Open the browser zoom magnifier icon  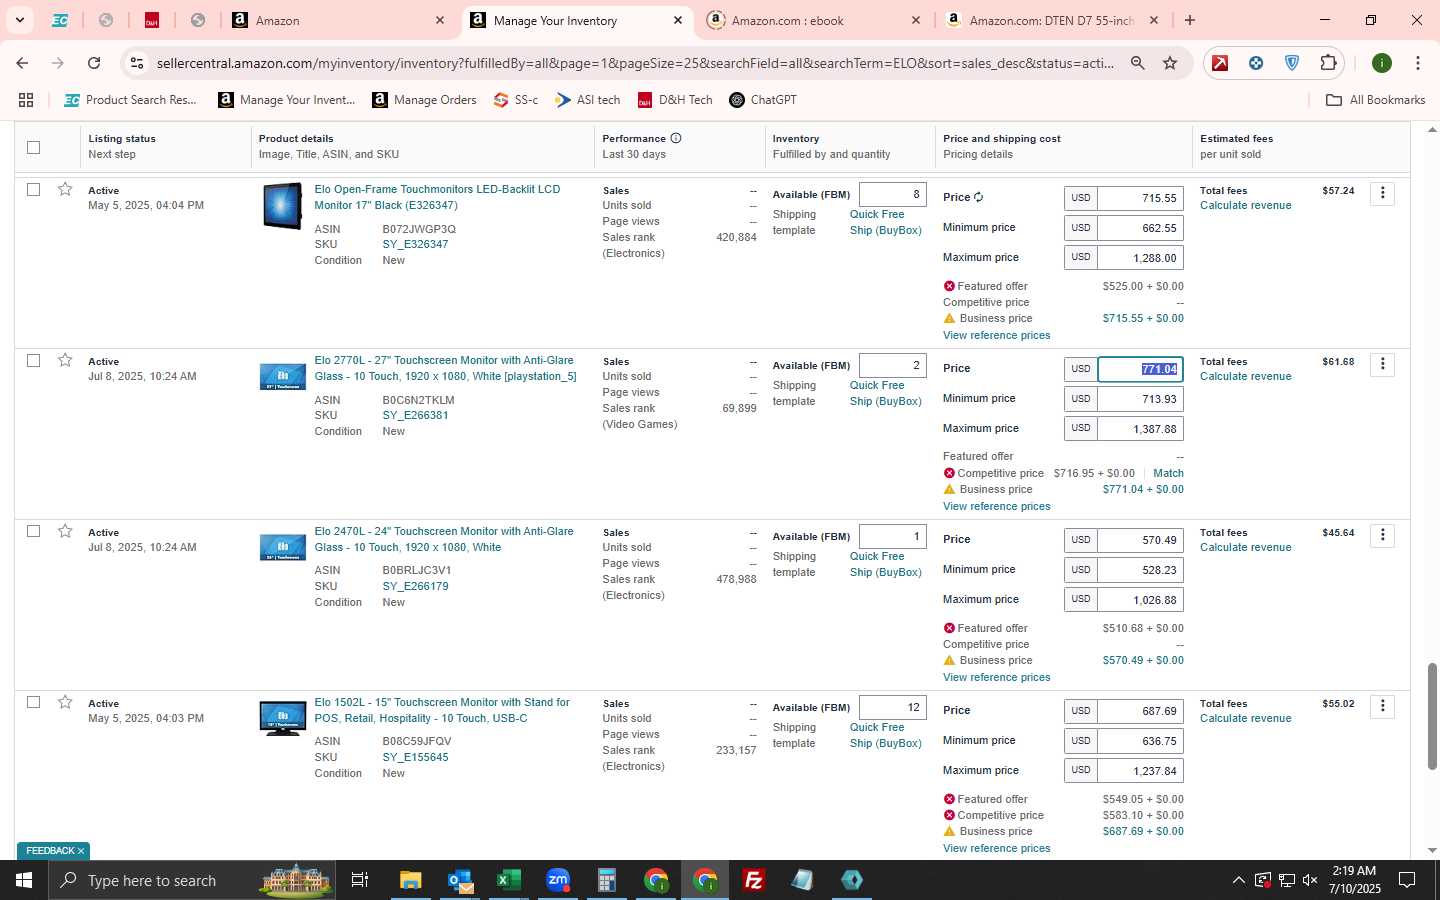pyautogui.click(x=1138, y=63)
